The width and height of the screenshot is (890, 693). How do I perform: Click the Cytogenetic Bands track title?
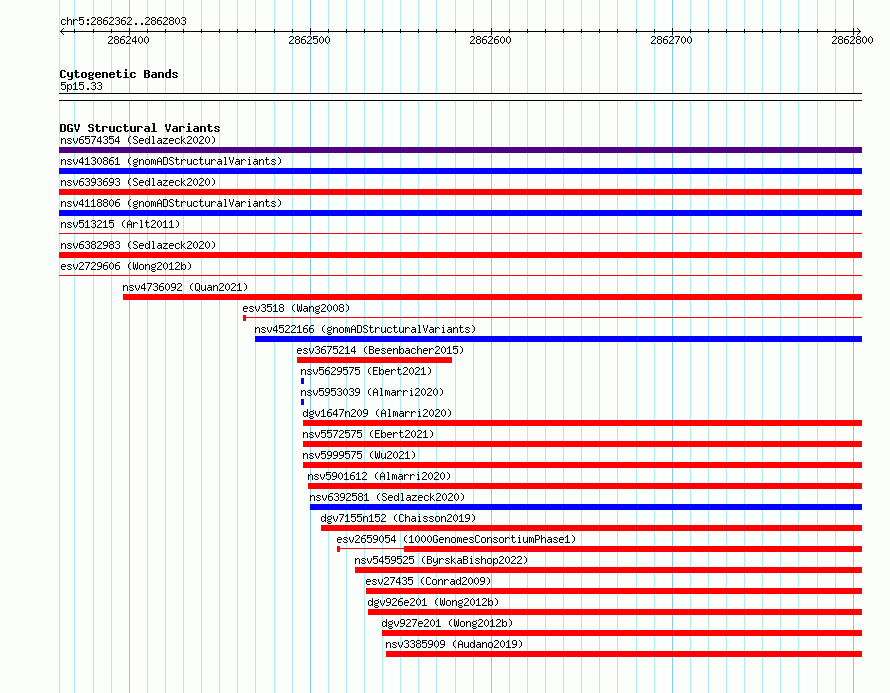[x=119, y=74]
